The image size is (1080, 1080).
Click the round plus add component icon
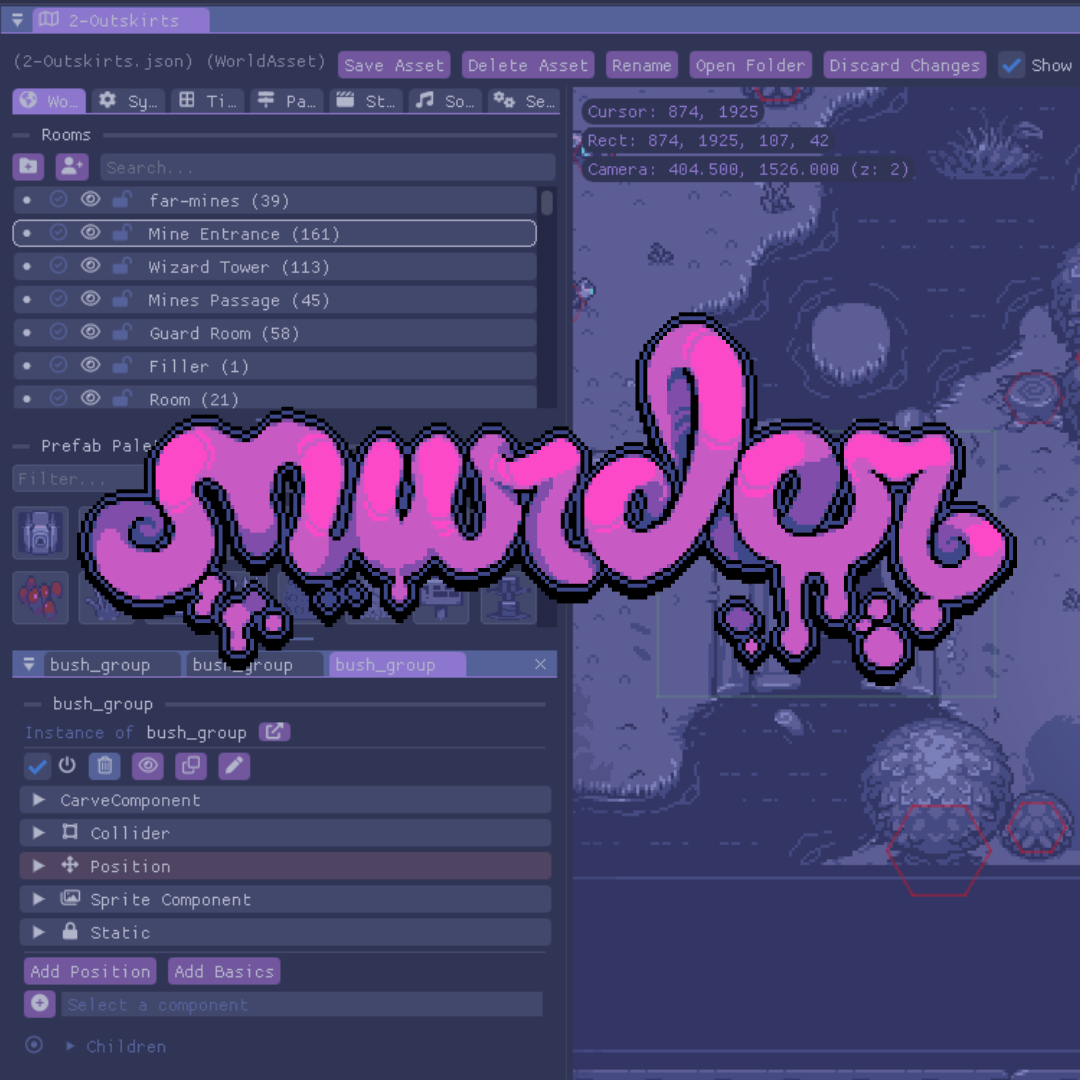point(40,1003)
